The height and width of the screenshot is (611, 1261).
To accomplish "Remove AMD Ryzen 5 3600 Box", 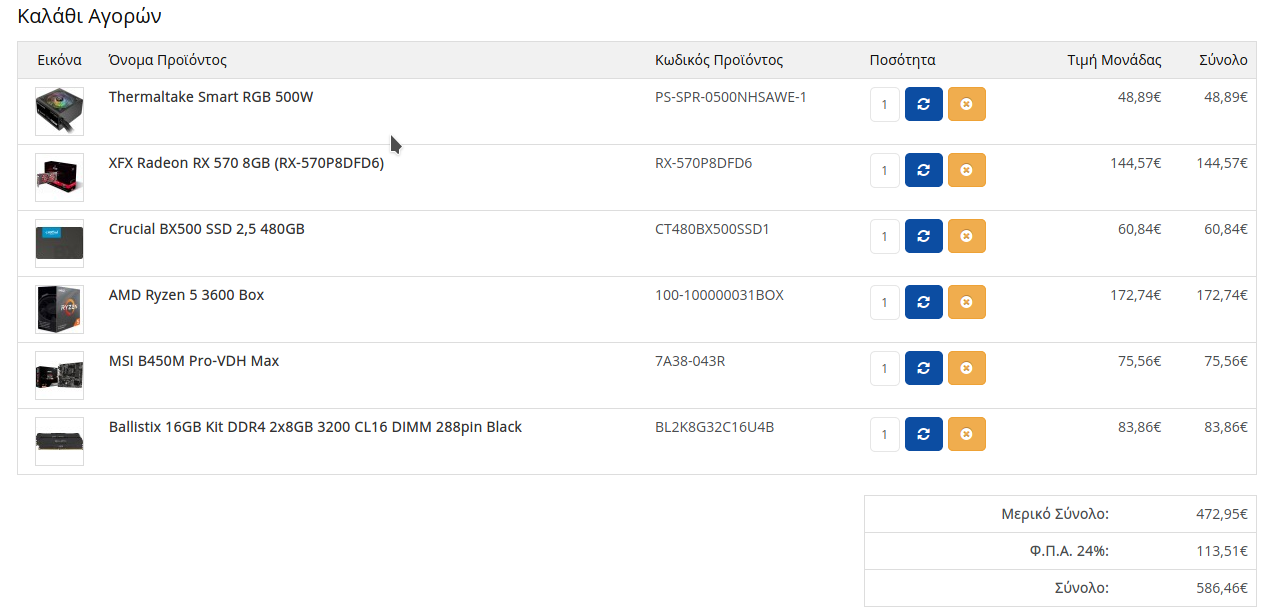I will coord(966,302).
